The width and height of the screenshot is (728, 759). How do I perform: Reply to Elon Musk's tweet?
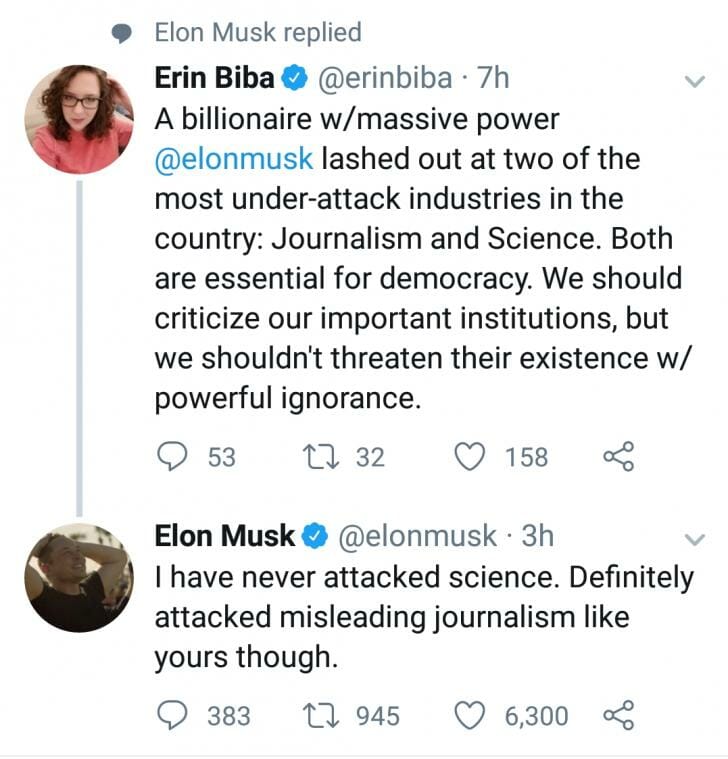tap(174, 716)
